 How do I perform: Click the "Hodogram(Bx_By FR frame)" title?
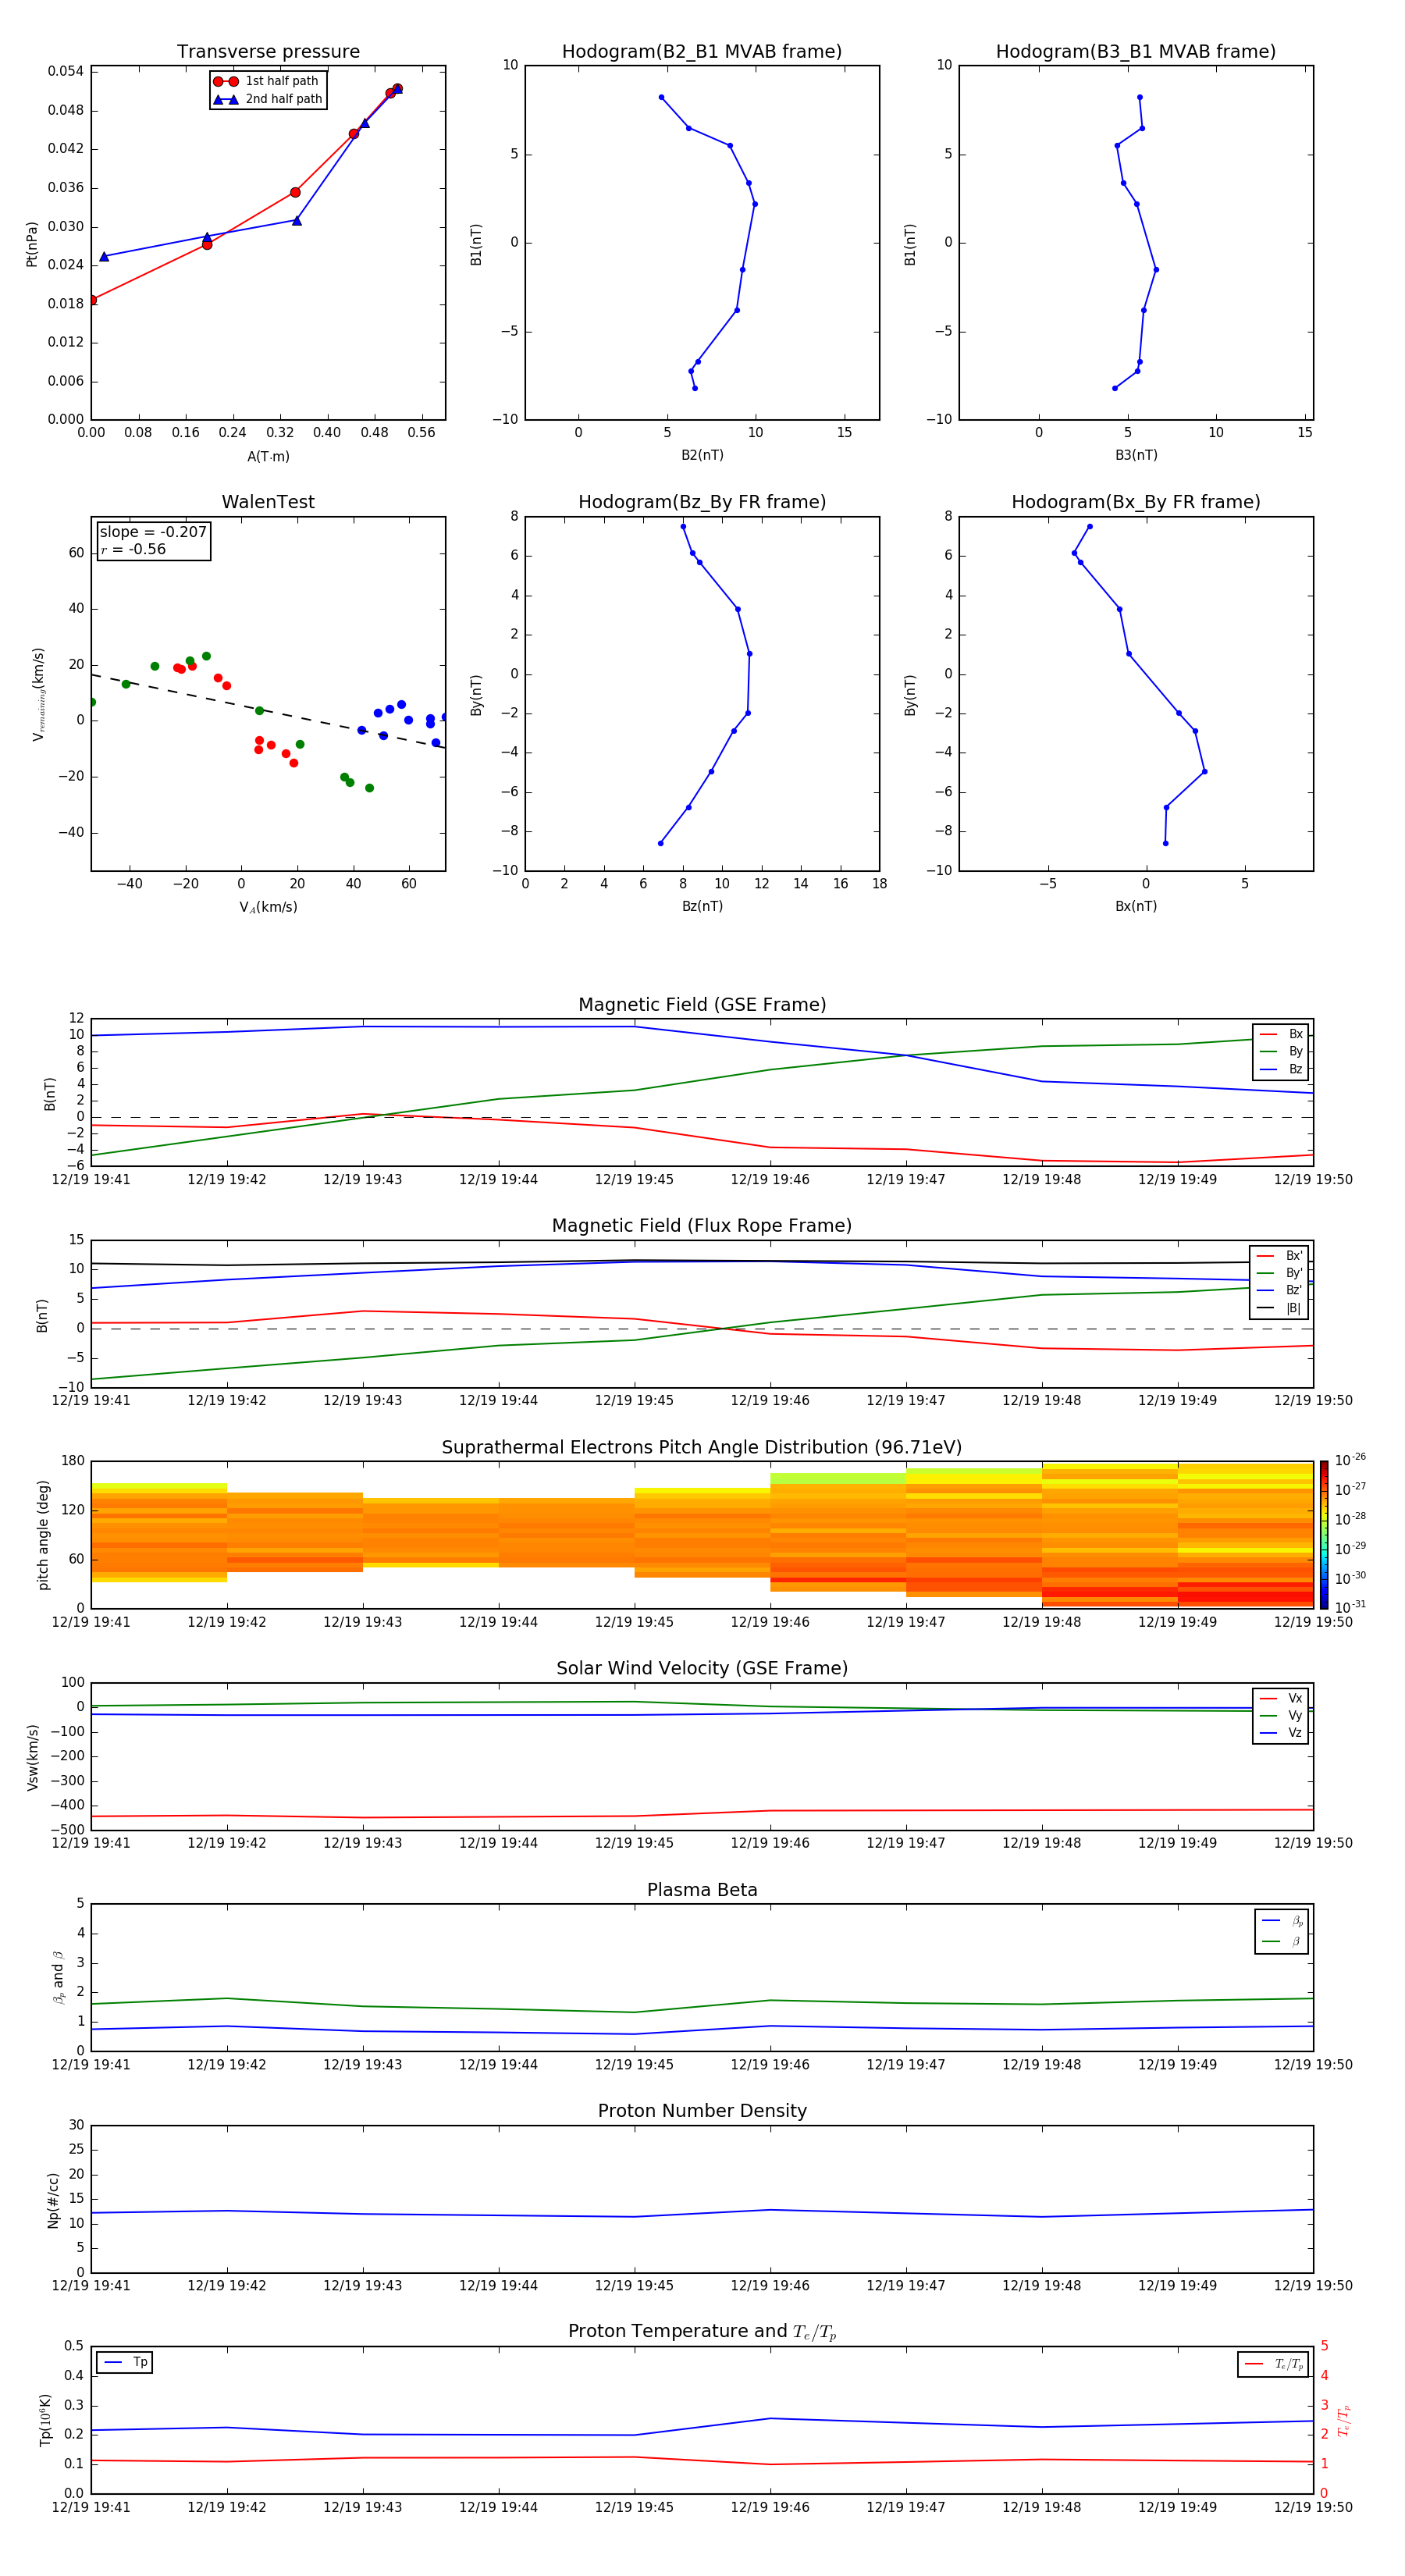pos(1136,502)
